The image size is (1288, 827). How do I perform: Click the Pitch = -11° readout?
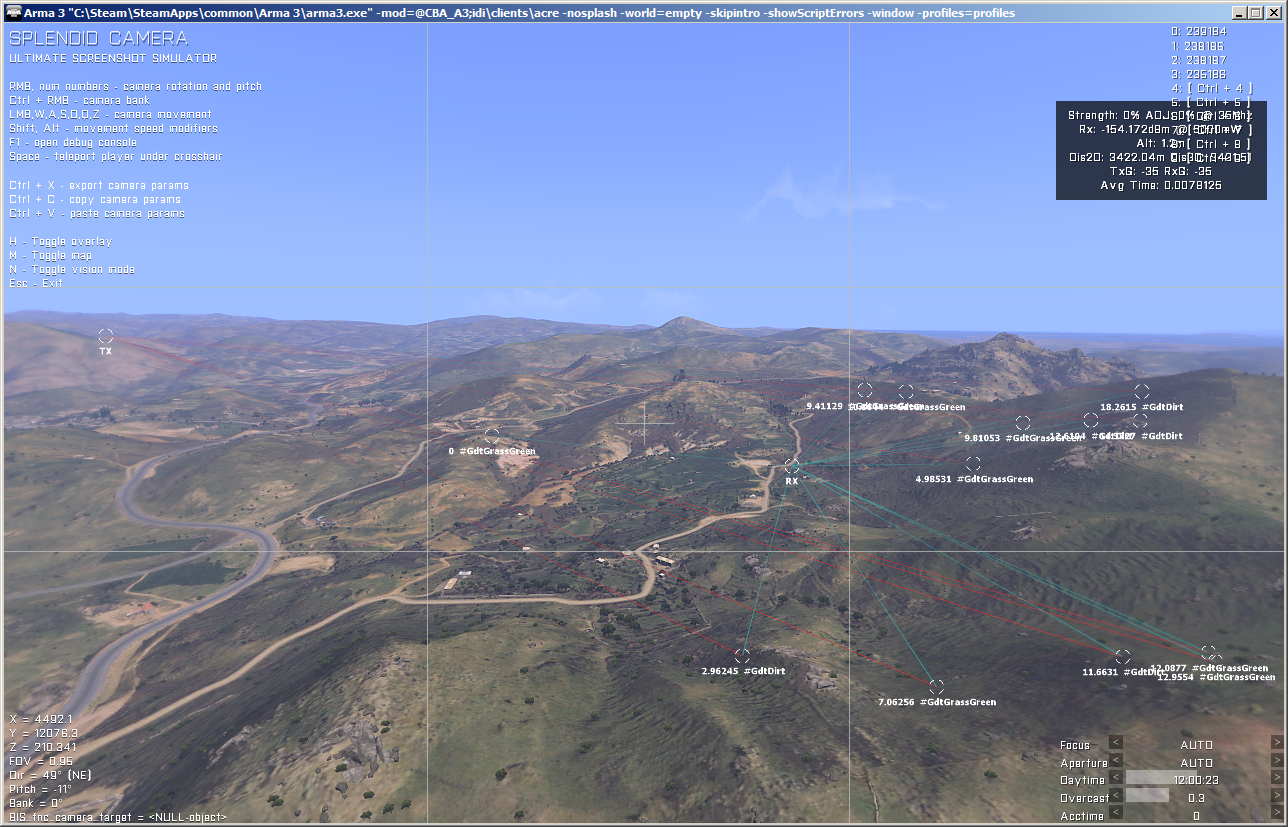tap(40, 789)
